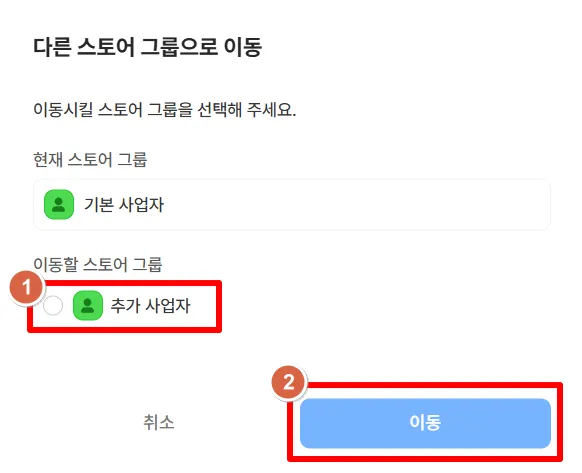The width and height of the screenshot is (582, 473).
Task: Confirm the move with the blue 이동 button
Action: [425, 423]
